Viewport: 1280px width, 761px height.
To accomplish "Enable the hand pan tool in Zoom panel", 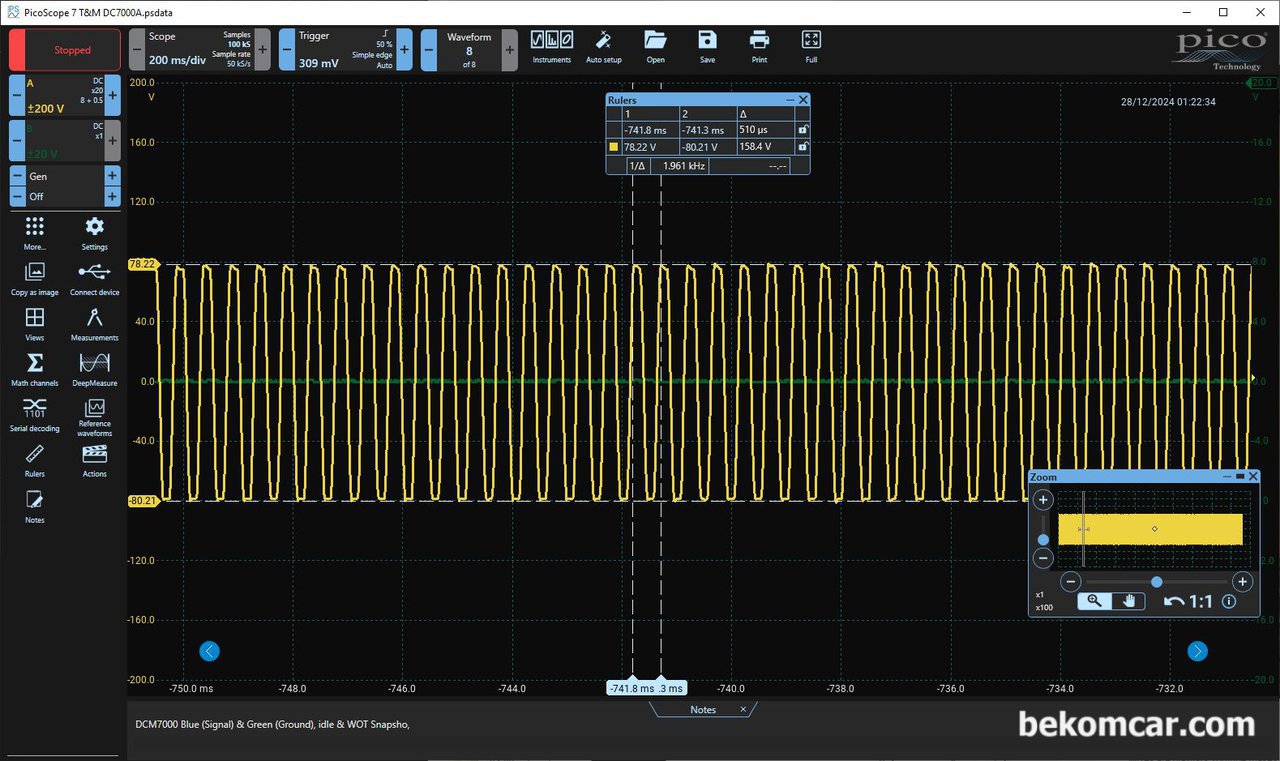I will coord(1129,601).
